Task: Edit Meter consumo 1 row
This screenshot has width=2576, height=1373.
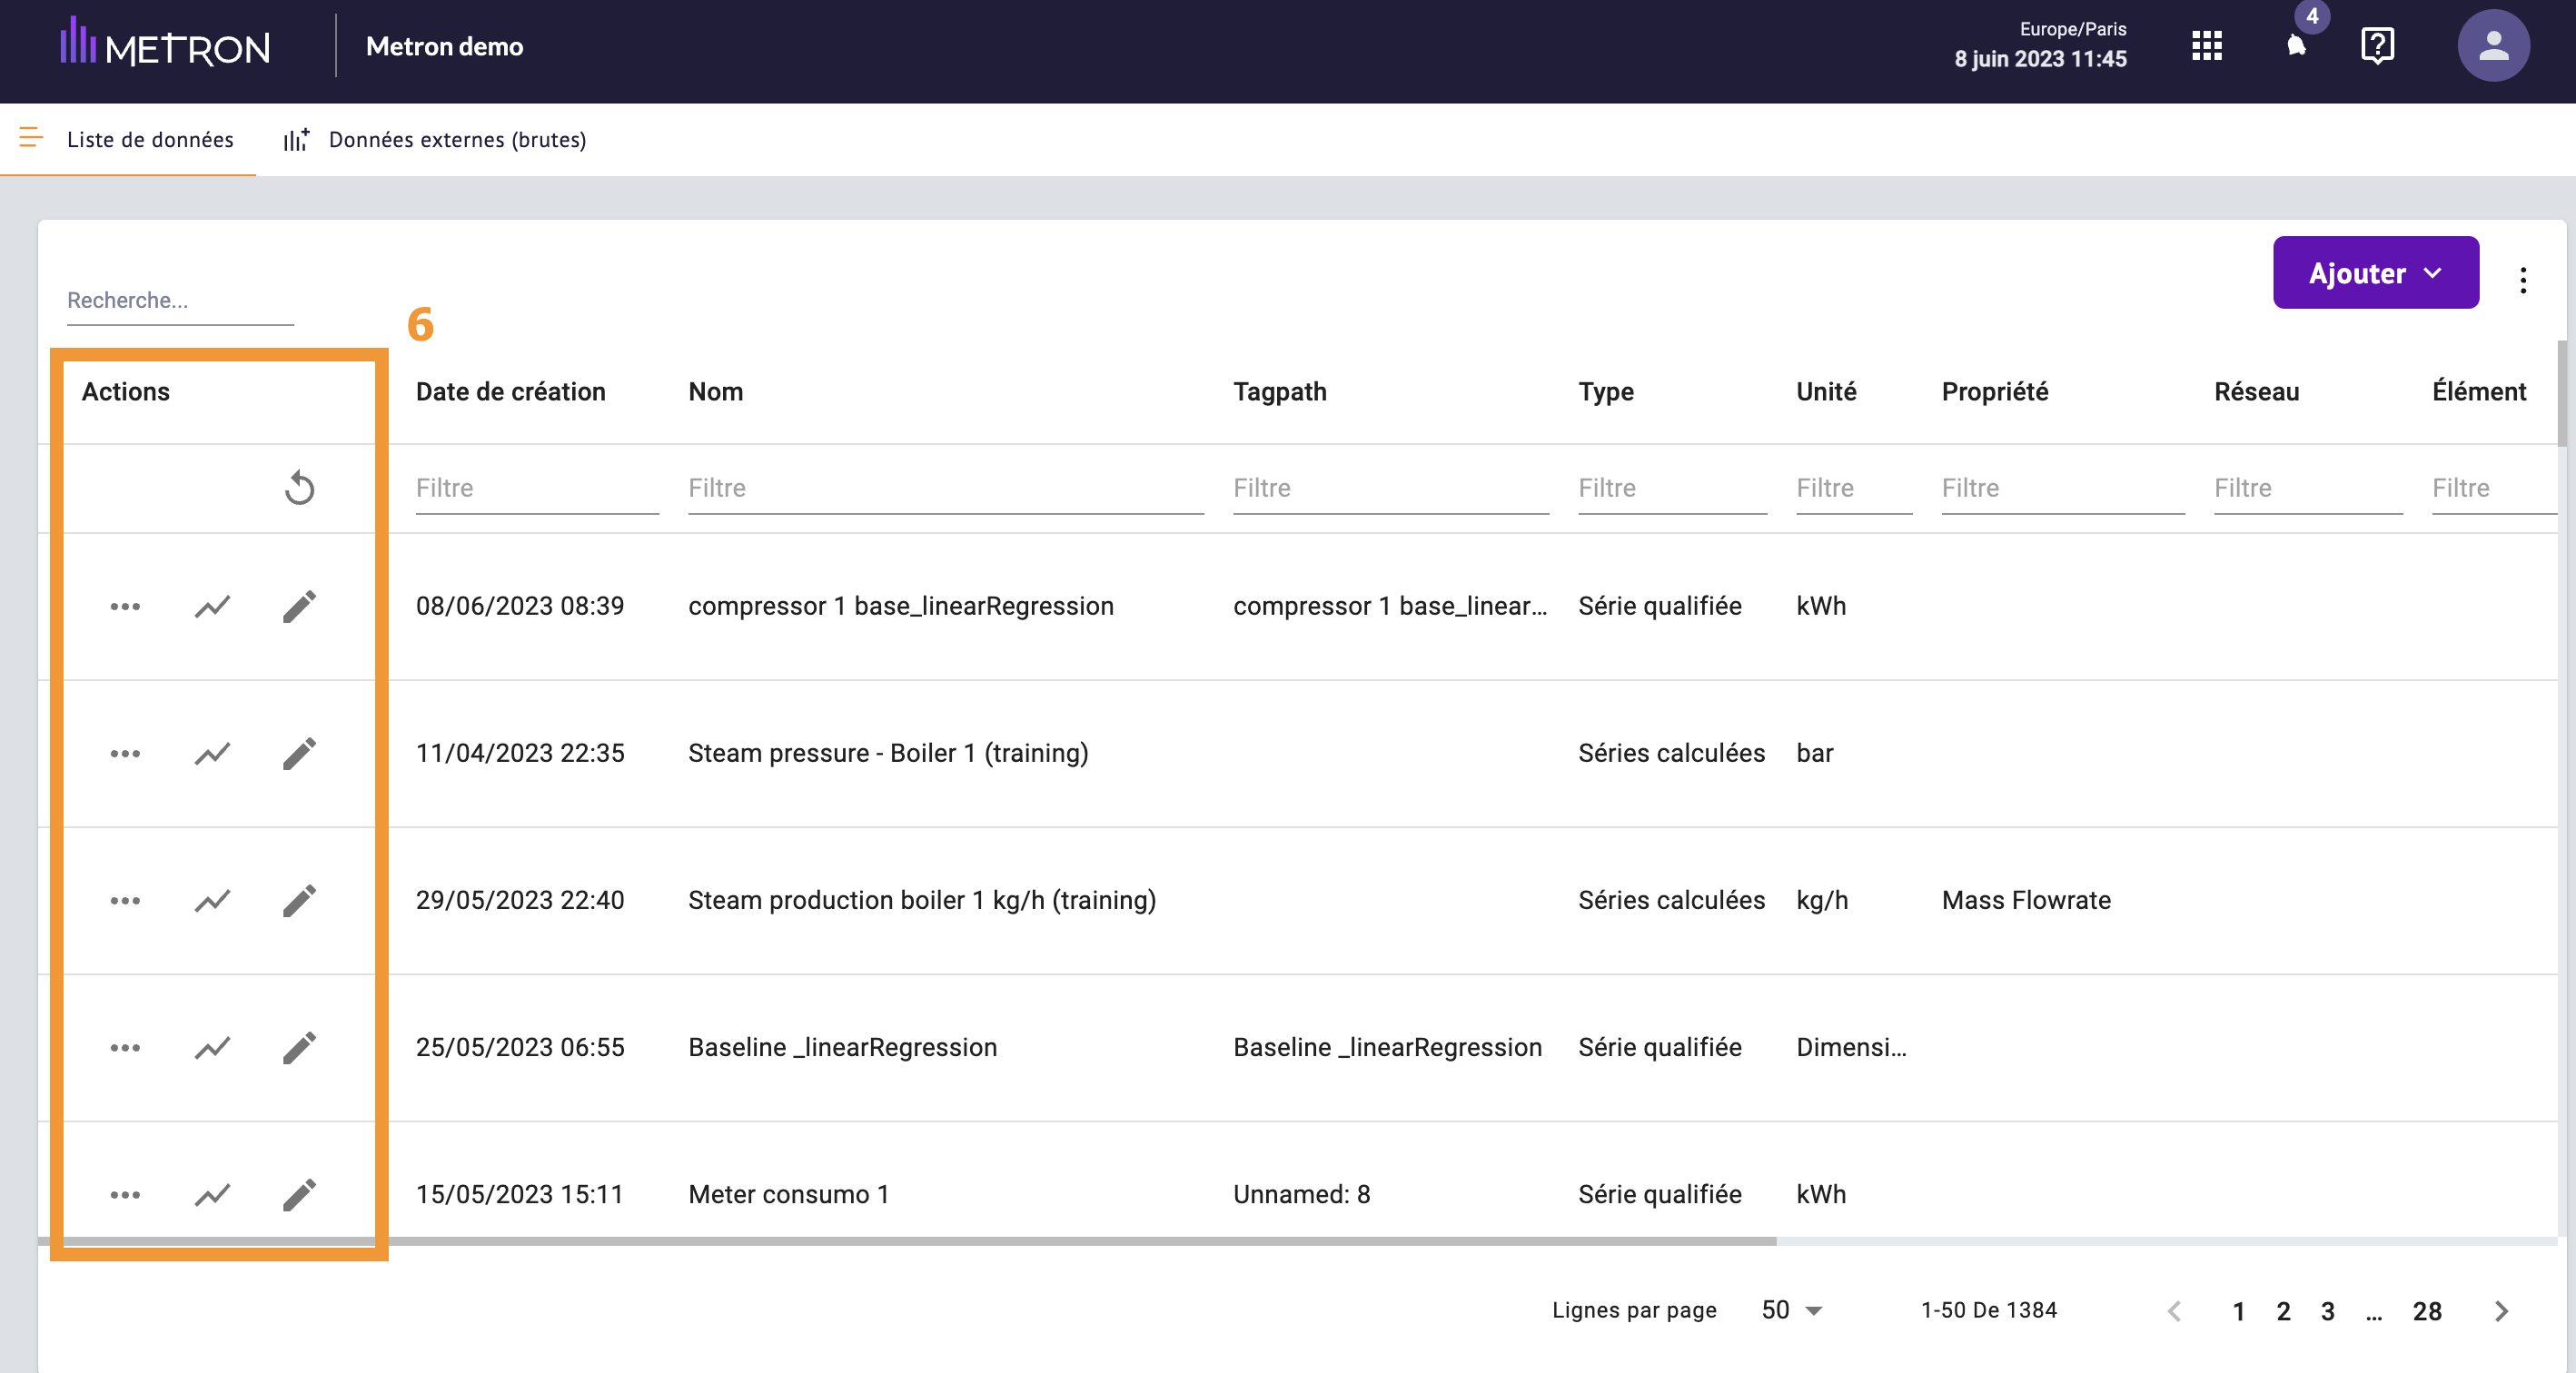Action: (299, 1194)
